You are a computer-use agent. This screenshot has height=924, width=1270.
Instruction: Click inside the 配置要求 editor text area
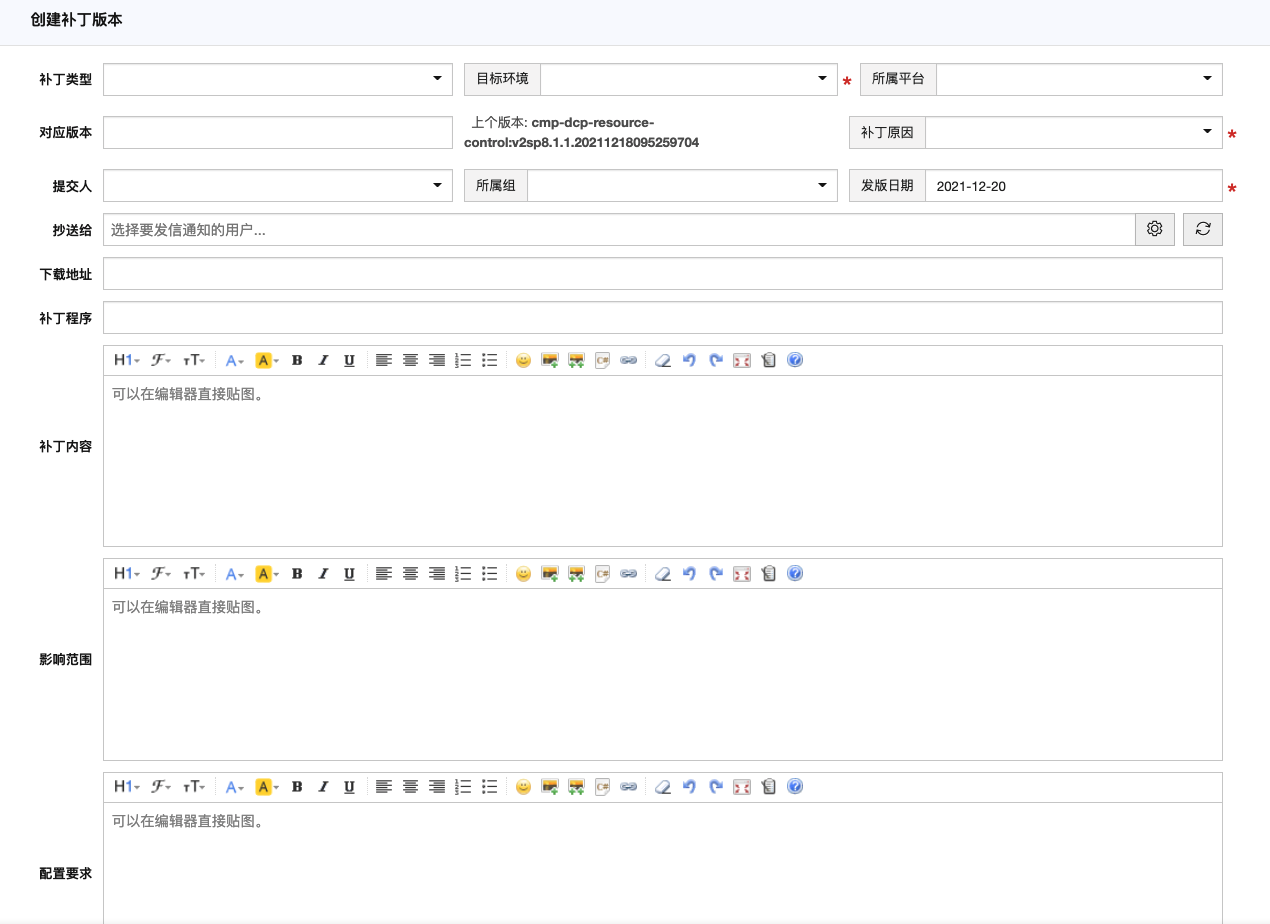(663, 863)
